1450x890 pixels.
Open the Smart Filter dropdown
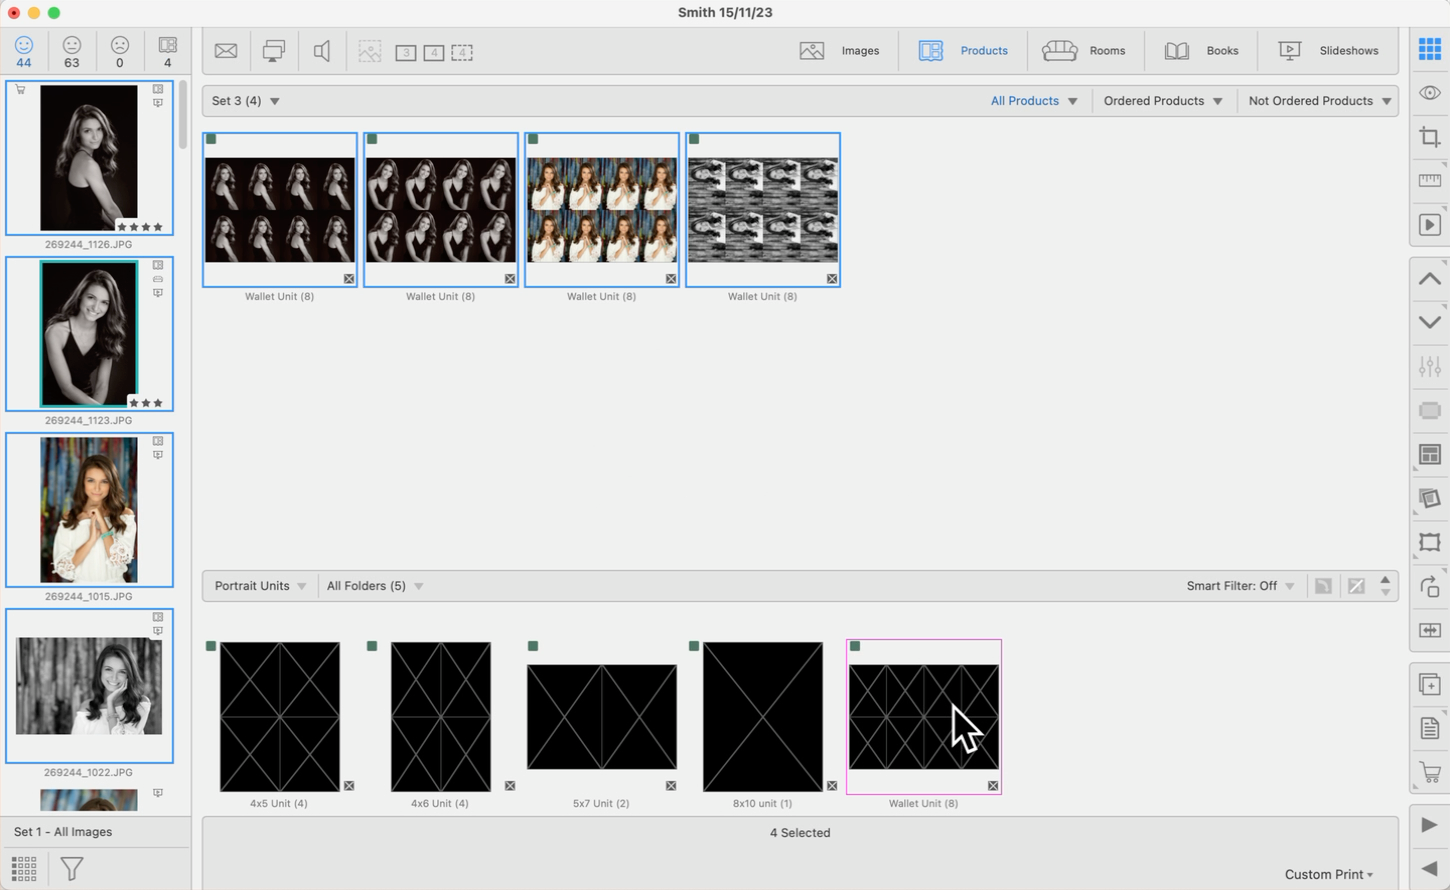click(x=1240, y=586)
